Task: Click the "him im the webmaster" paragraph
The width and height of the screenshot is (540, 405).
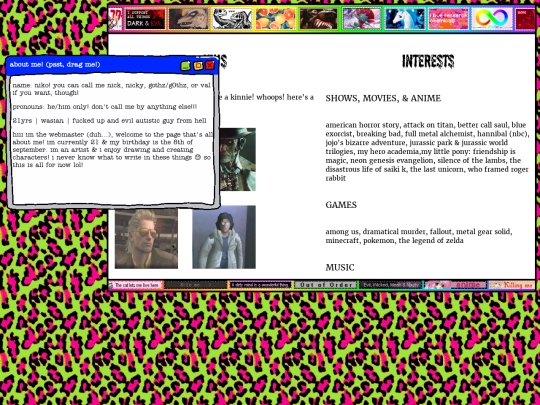Action: point(112,149)
